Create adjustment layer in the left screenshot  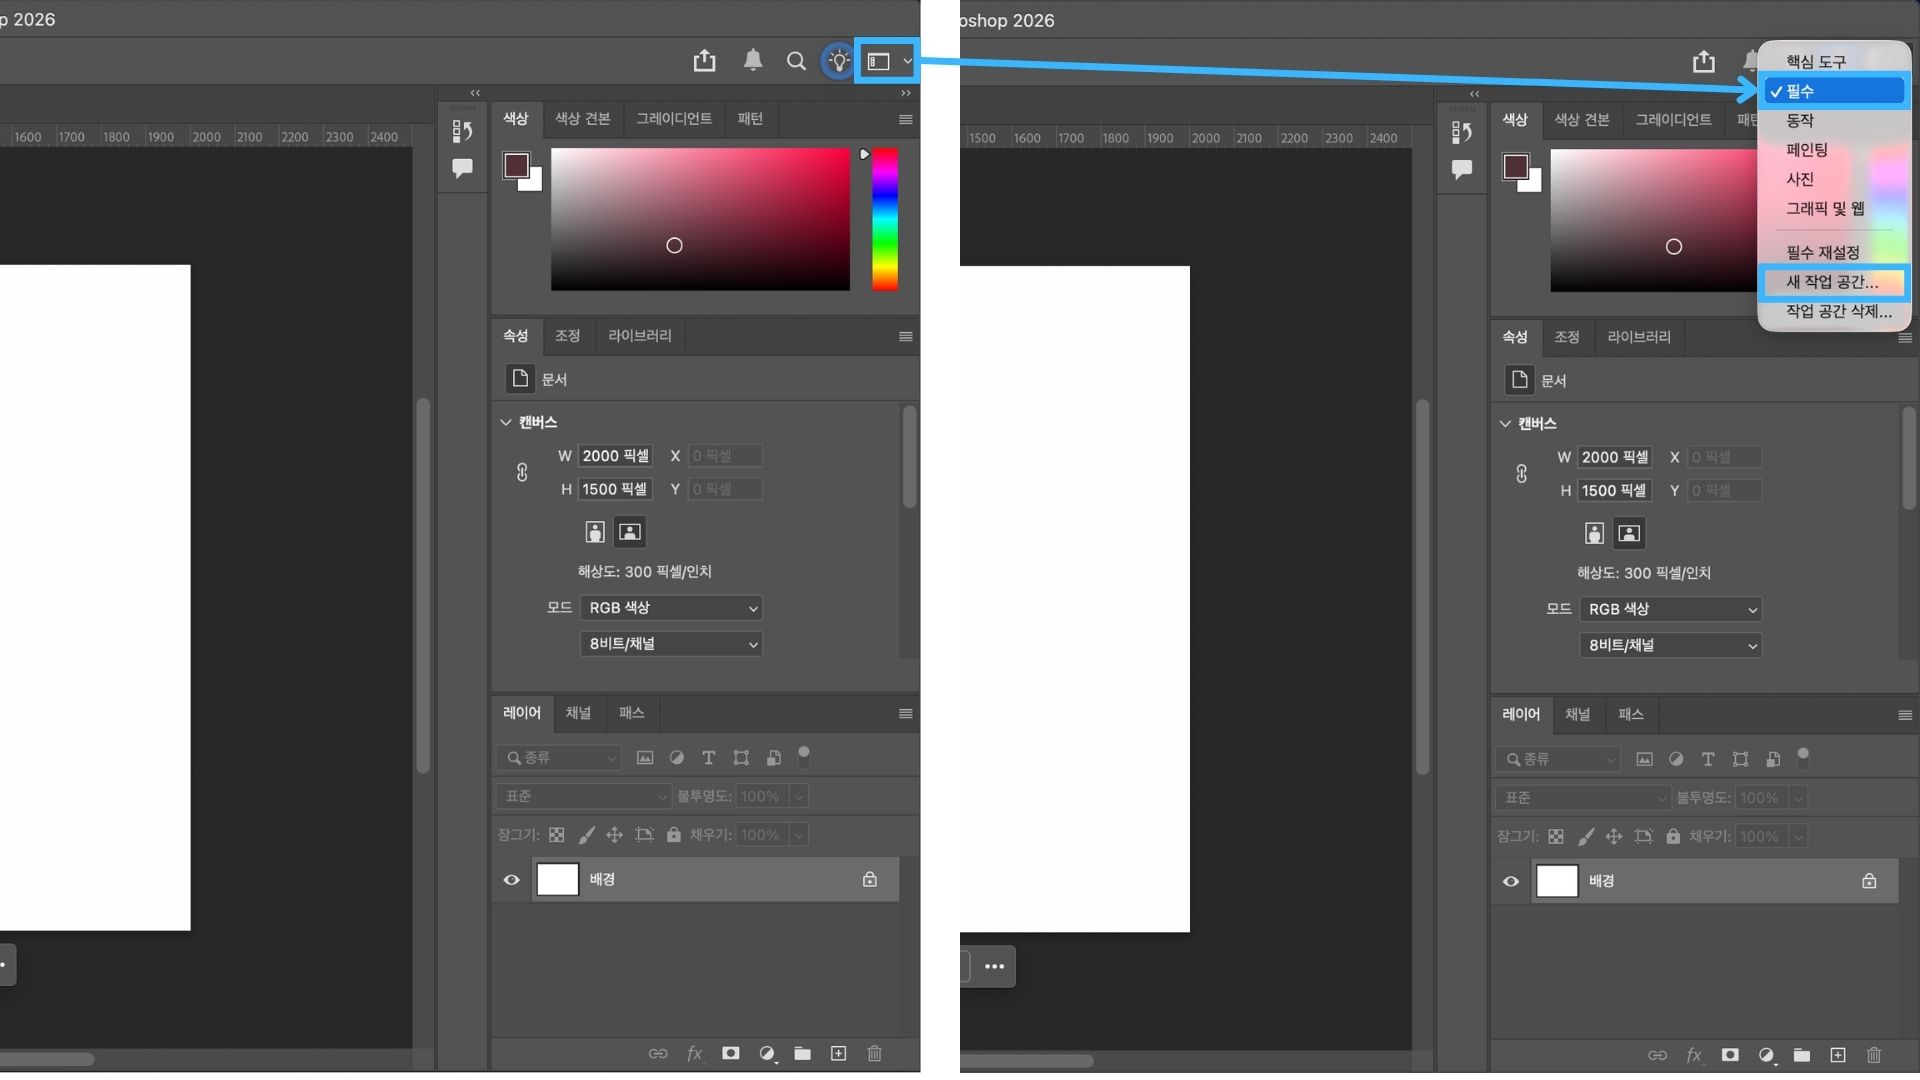tap(767, 1054)
